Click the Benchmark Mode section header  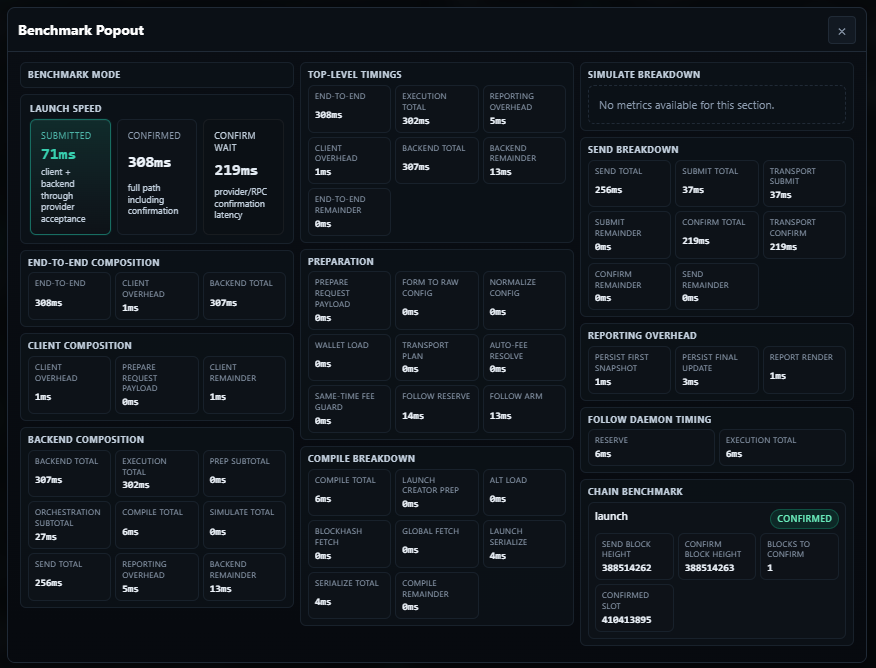(x=157, y=75)
